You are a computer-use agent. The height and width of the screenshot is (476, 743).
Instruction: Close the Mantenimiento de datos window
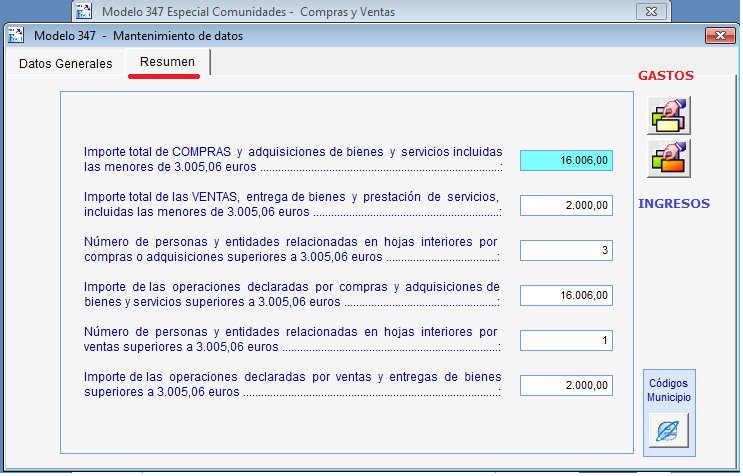[718, 36]
